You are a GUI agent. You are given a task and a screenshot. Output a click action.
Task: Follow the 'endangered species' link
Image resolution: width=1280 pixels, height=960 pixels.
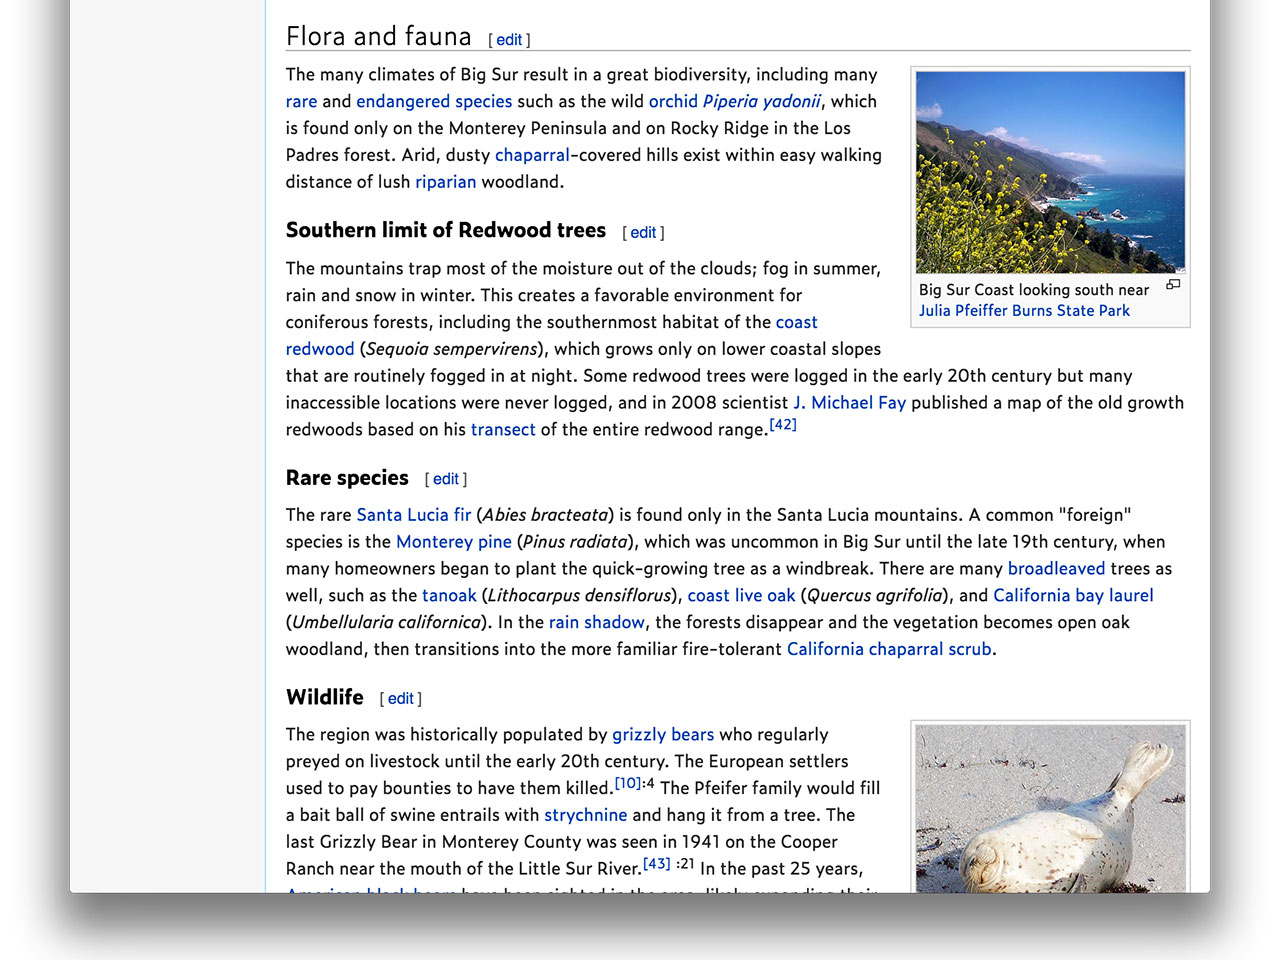coord(434,101)
